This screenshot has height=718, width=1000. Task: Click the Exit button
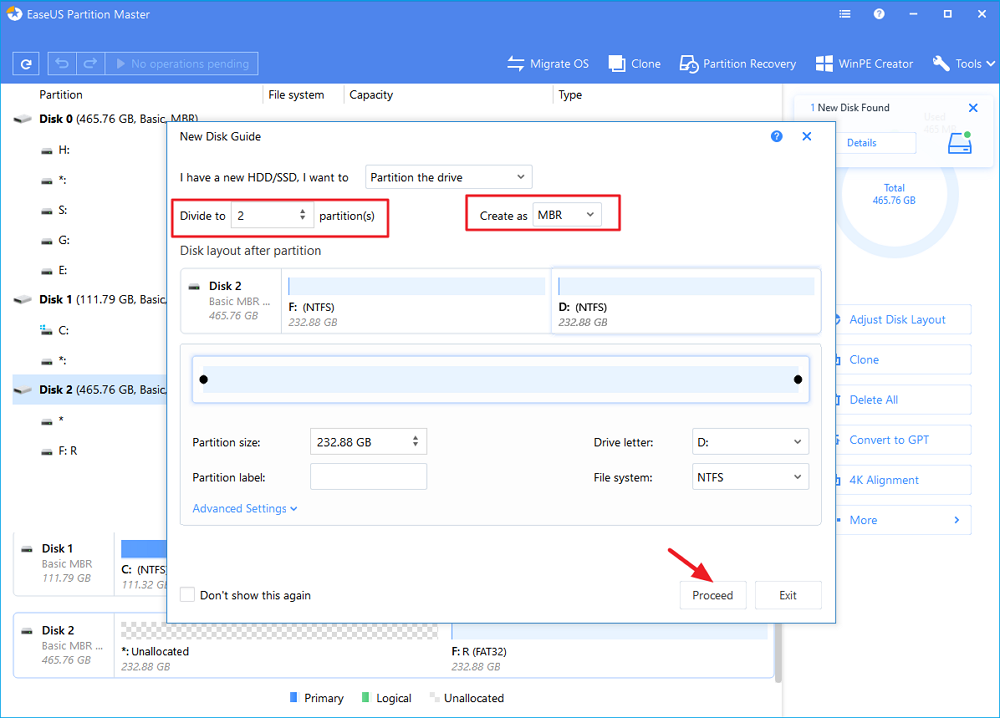click(x=788, y=595)
